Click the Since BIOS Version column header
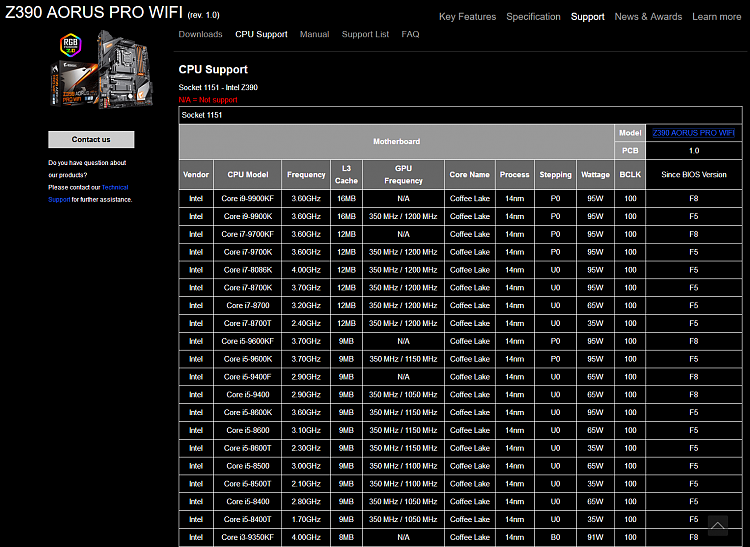The image size is (750, 547). pos(693,174)
